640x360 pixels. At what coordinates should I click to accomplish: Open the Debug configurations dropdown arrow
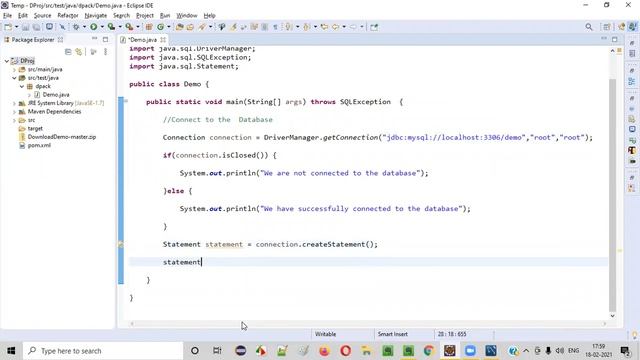point(84,27)
